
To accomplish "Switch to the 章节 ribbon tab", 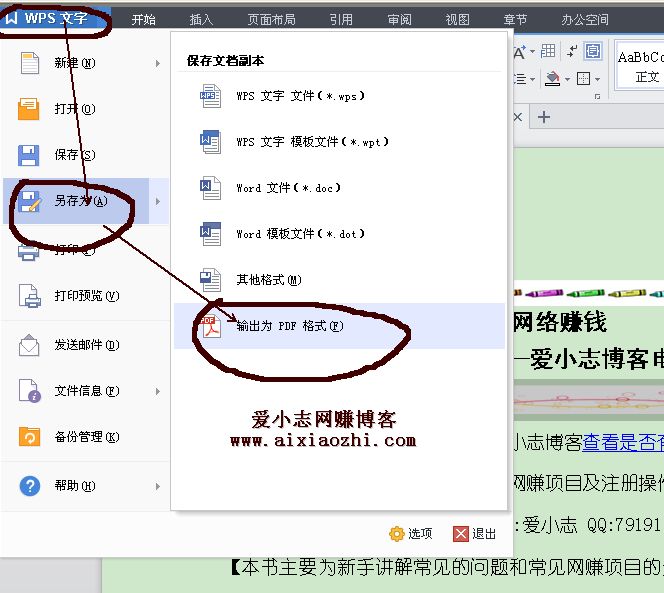I will tap(515, 19).
